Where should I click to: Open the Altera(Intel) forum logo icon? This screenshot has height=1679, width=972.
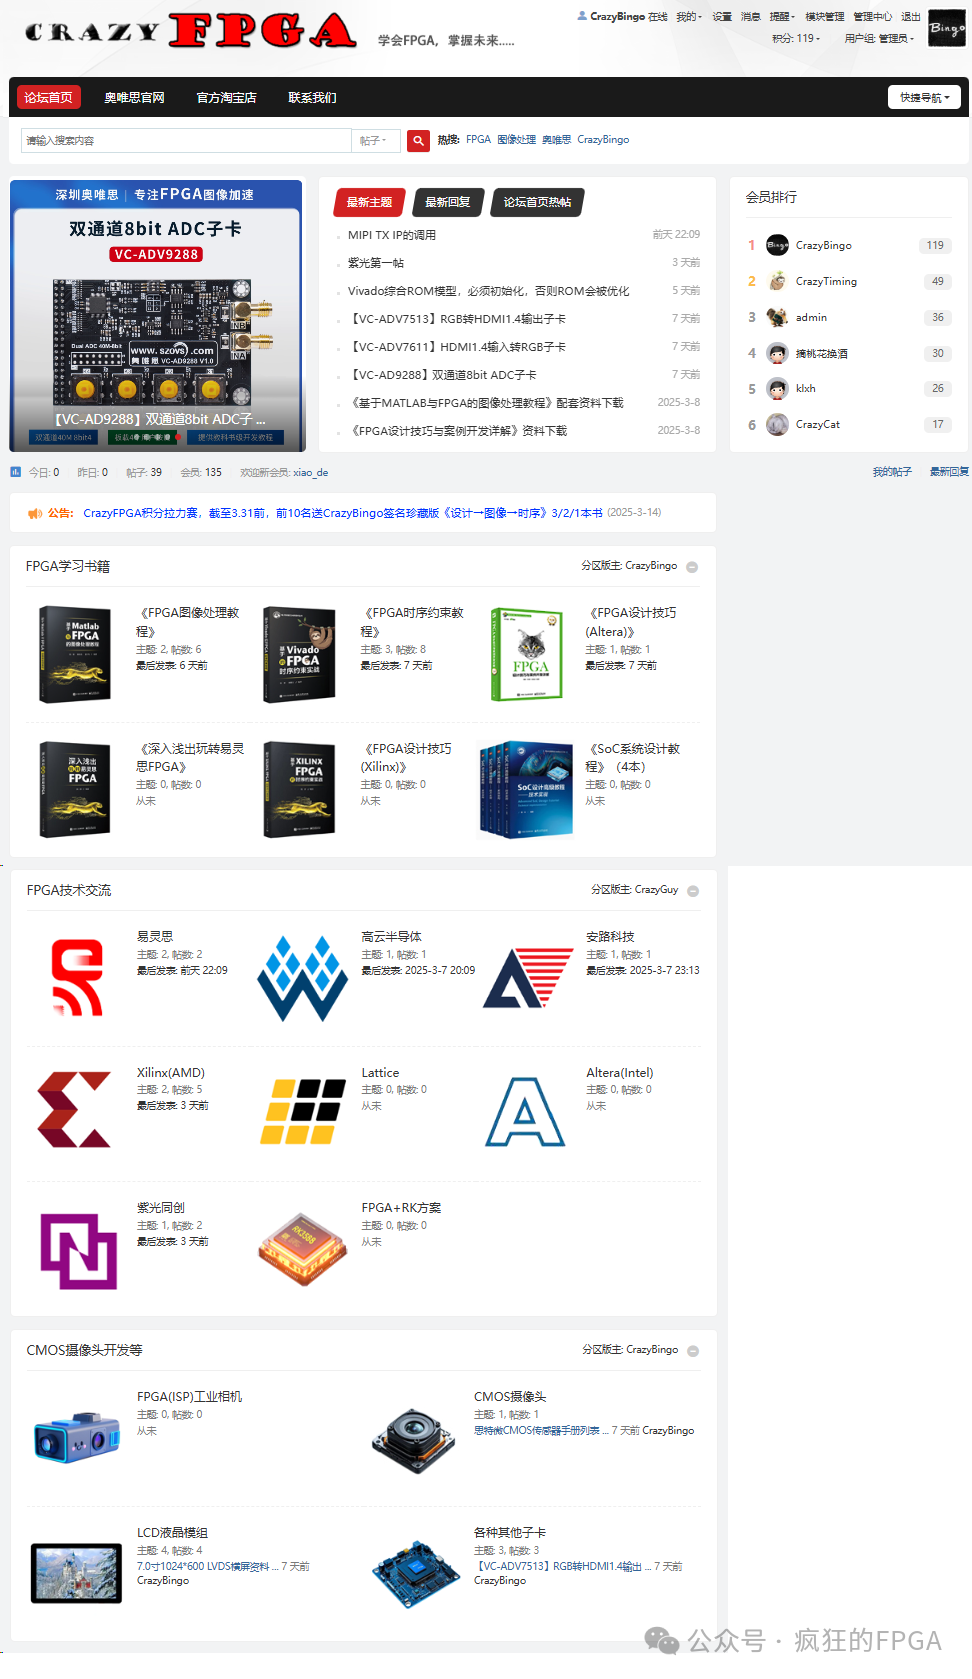pos(526,1111)
